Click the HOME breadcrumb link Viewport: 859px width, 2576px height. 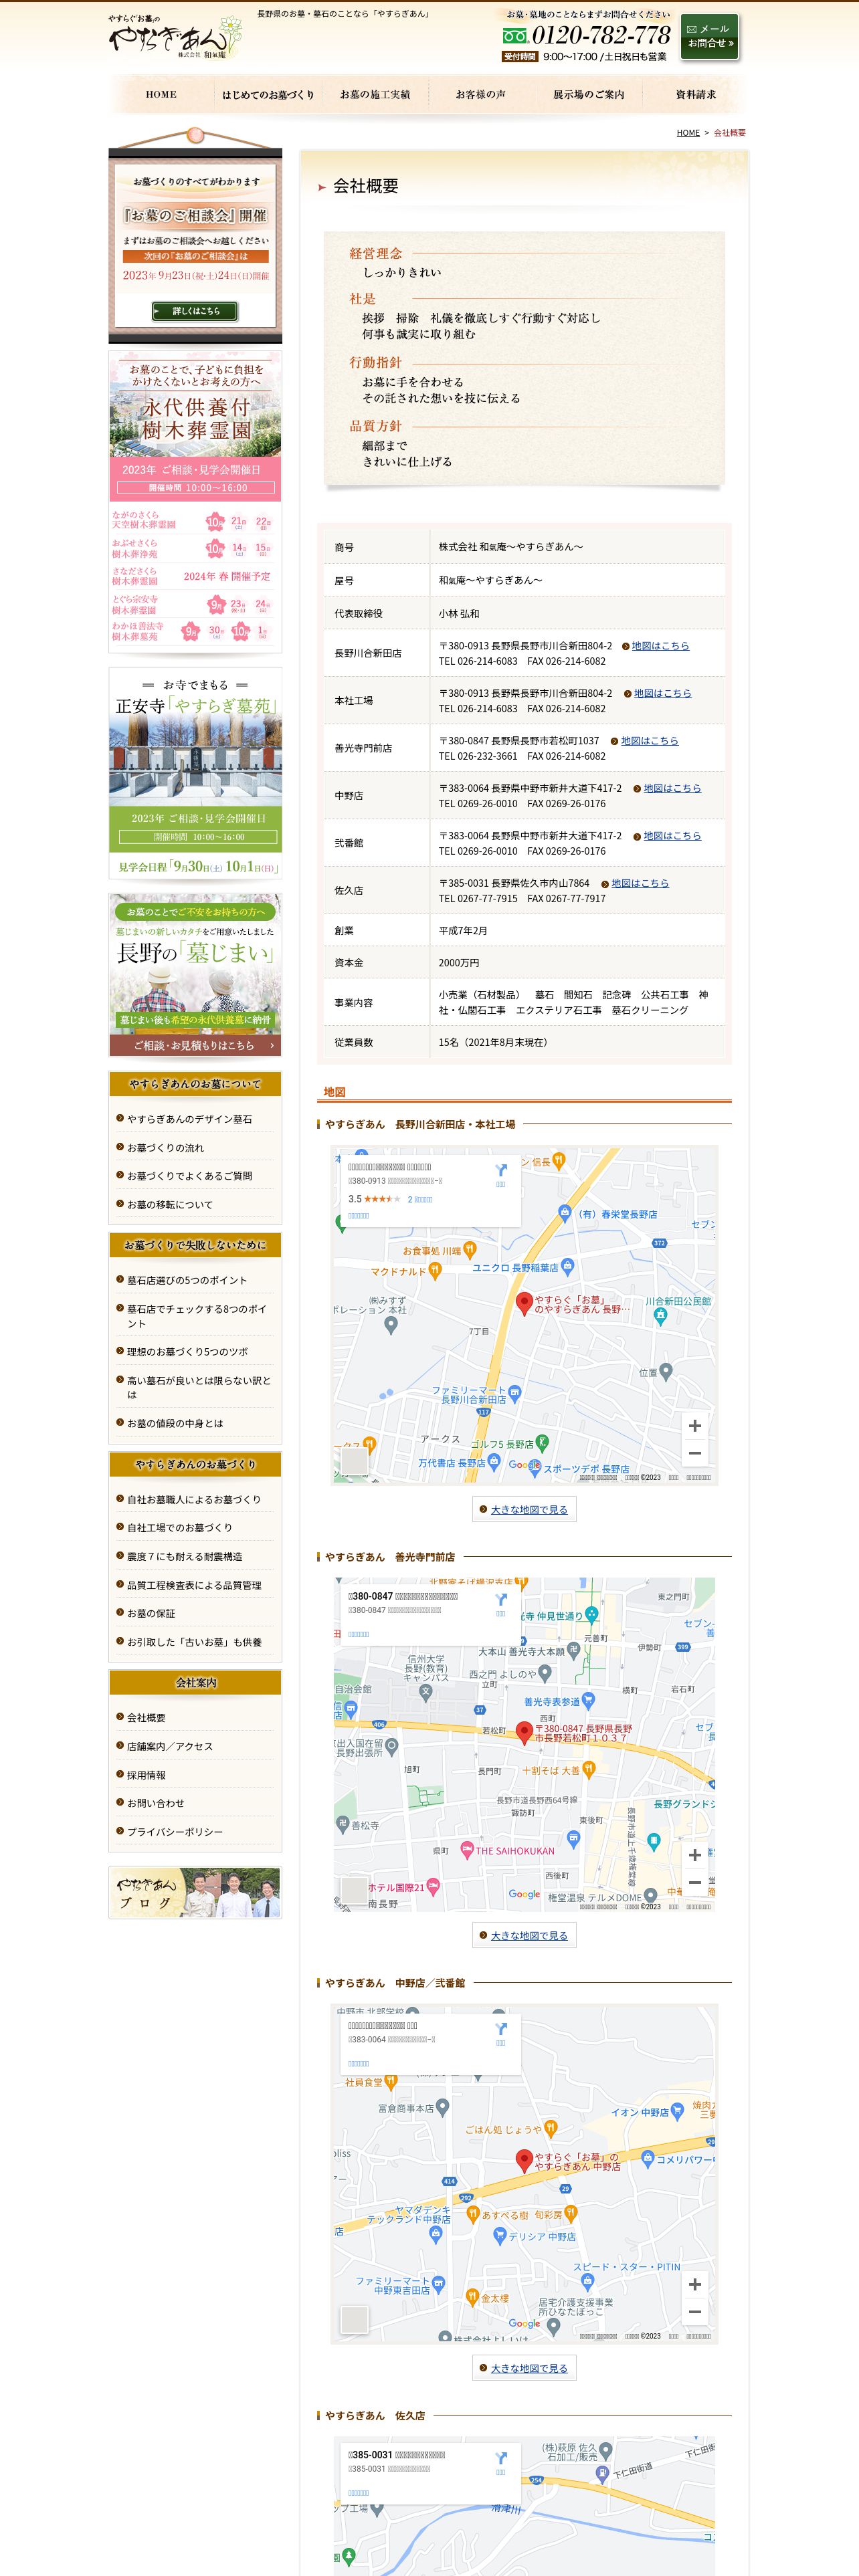[x=688, y=133]
